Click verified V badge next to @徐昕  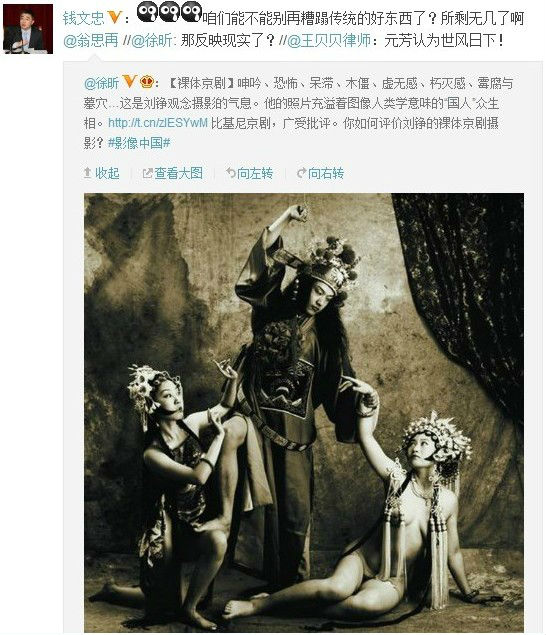click(129, 81)
